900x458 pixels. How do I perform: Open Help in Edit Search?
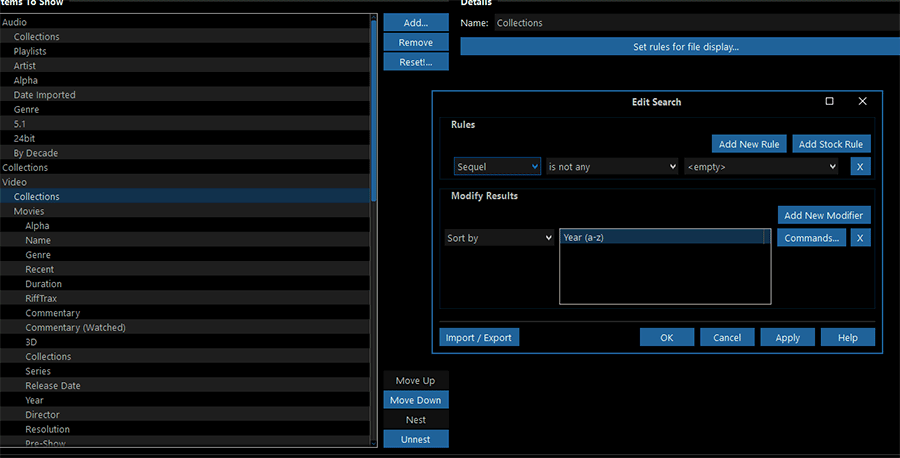click(x=847, y=337)
